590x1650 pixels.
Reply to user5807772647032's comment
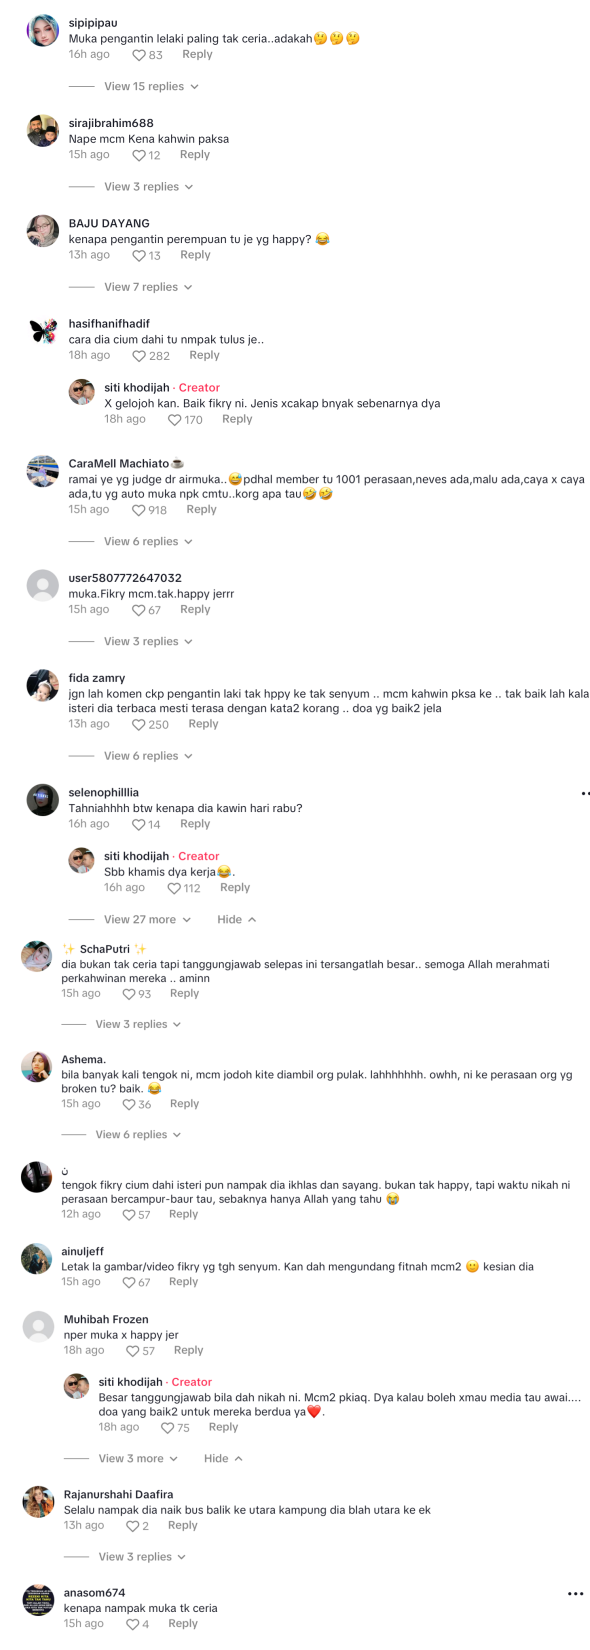pos(195,610)
